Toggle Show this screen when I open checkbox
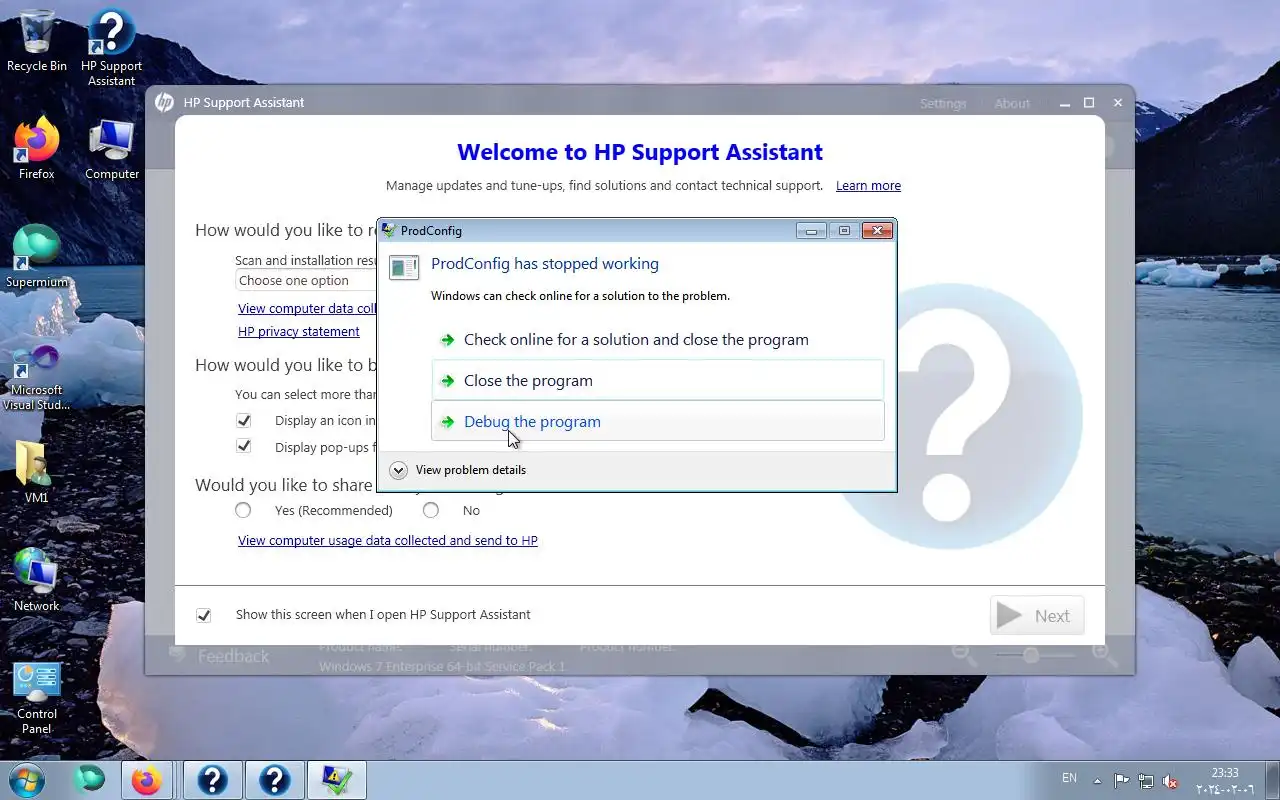The height and width of the screenshot is (800, 1280). pos(204,615)
